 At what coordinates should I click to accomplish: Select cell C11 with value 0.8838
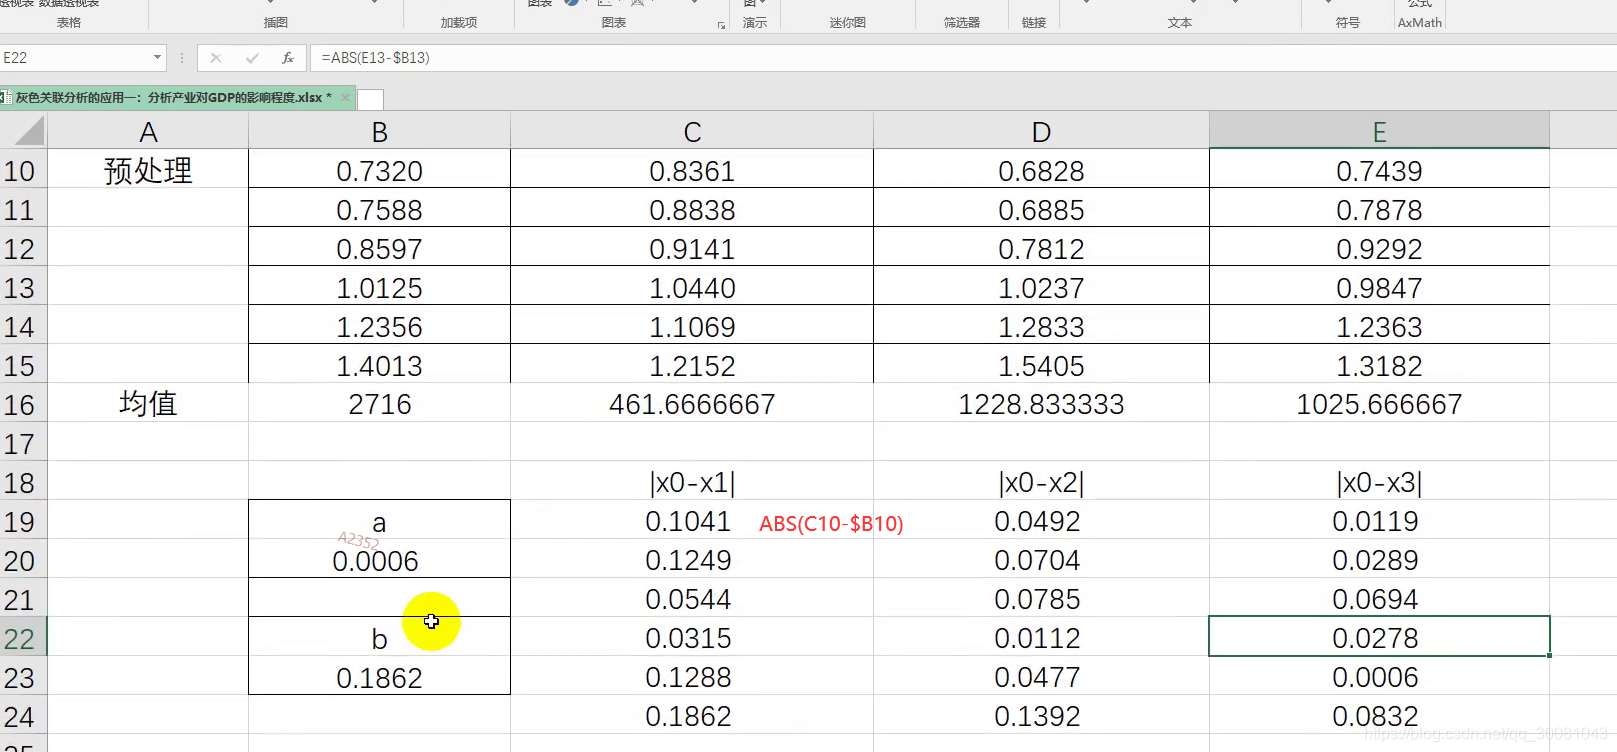(x=692, y=210)
